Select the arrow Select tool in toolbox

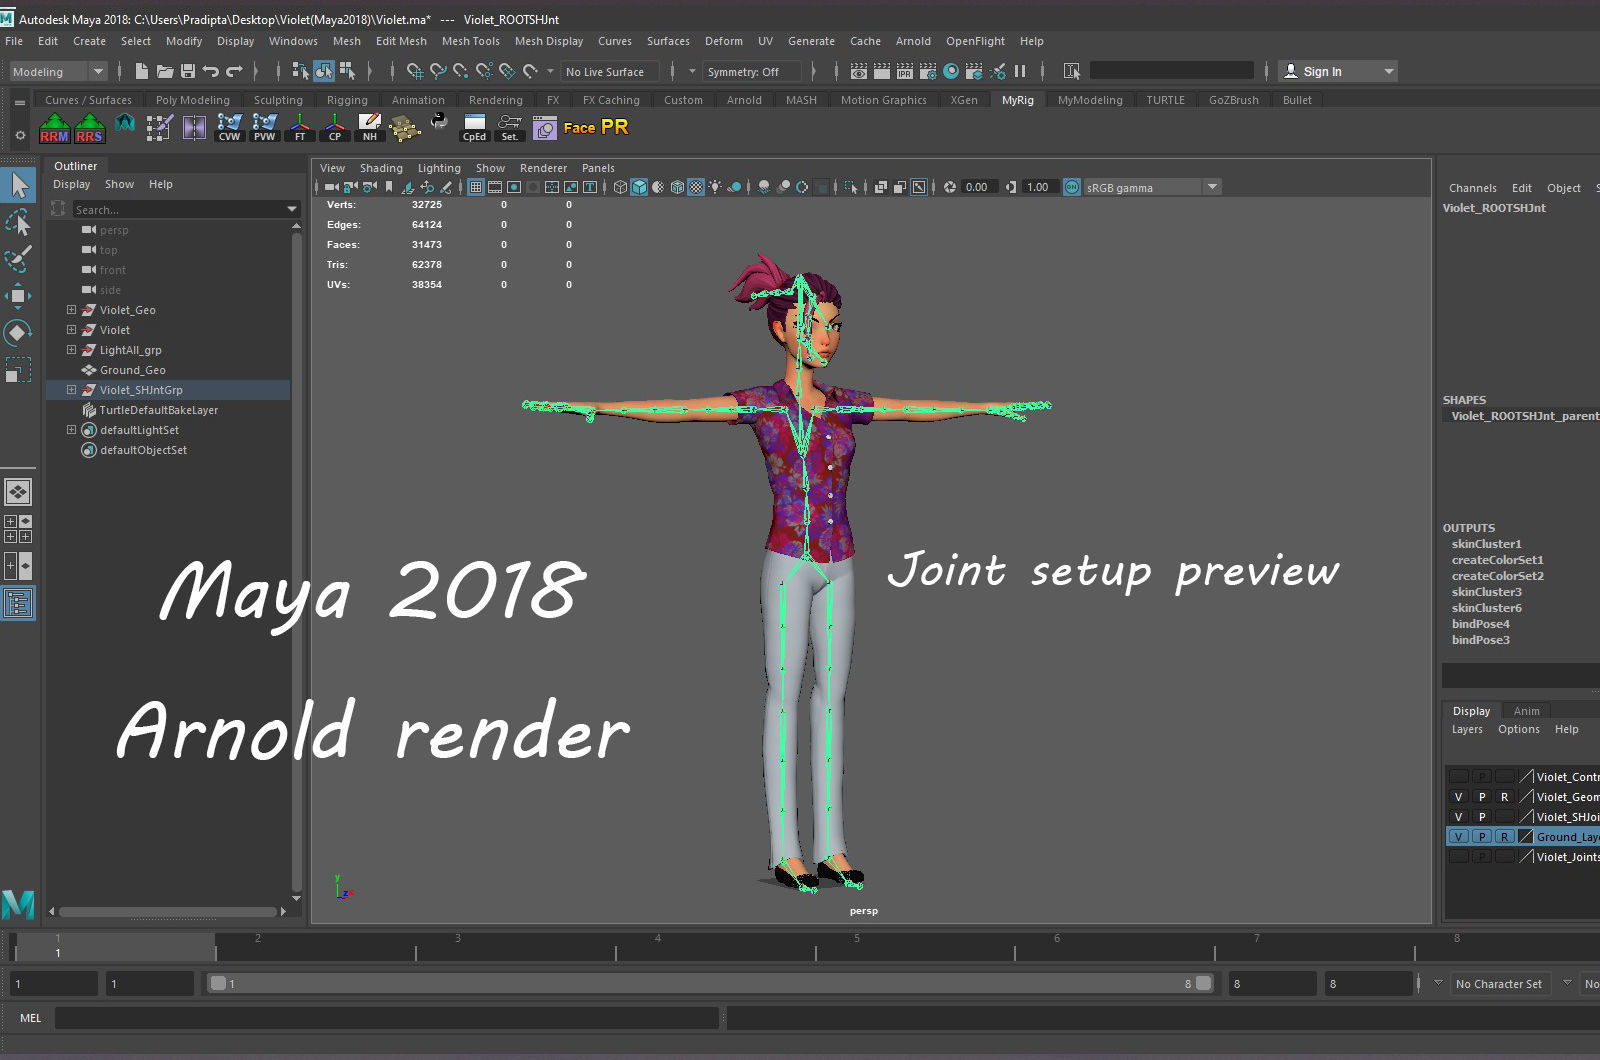[18, 185]
